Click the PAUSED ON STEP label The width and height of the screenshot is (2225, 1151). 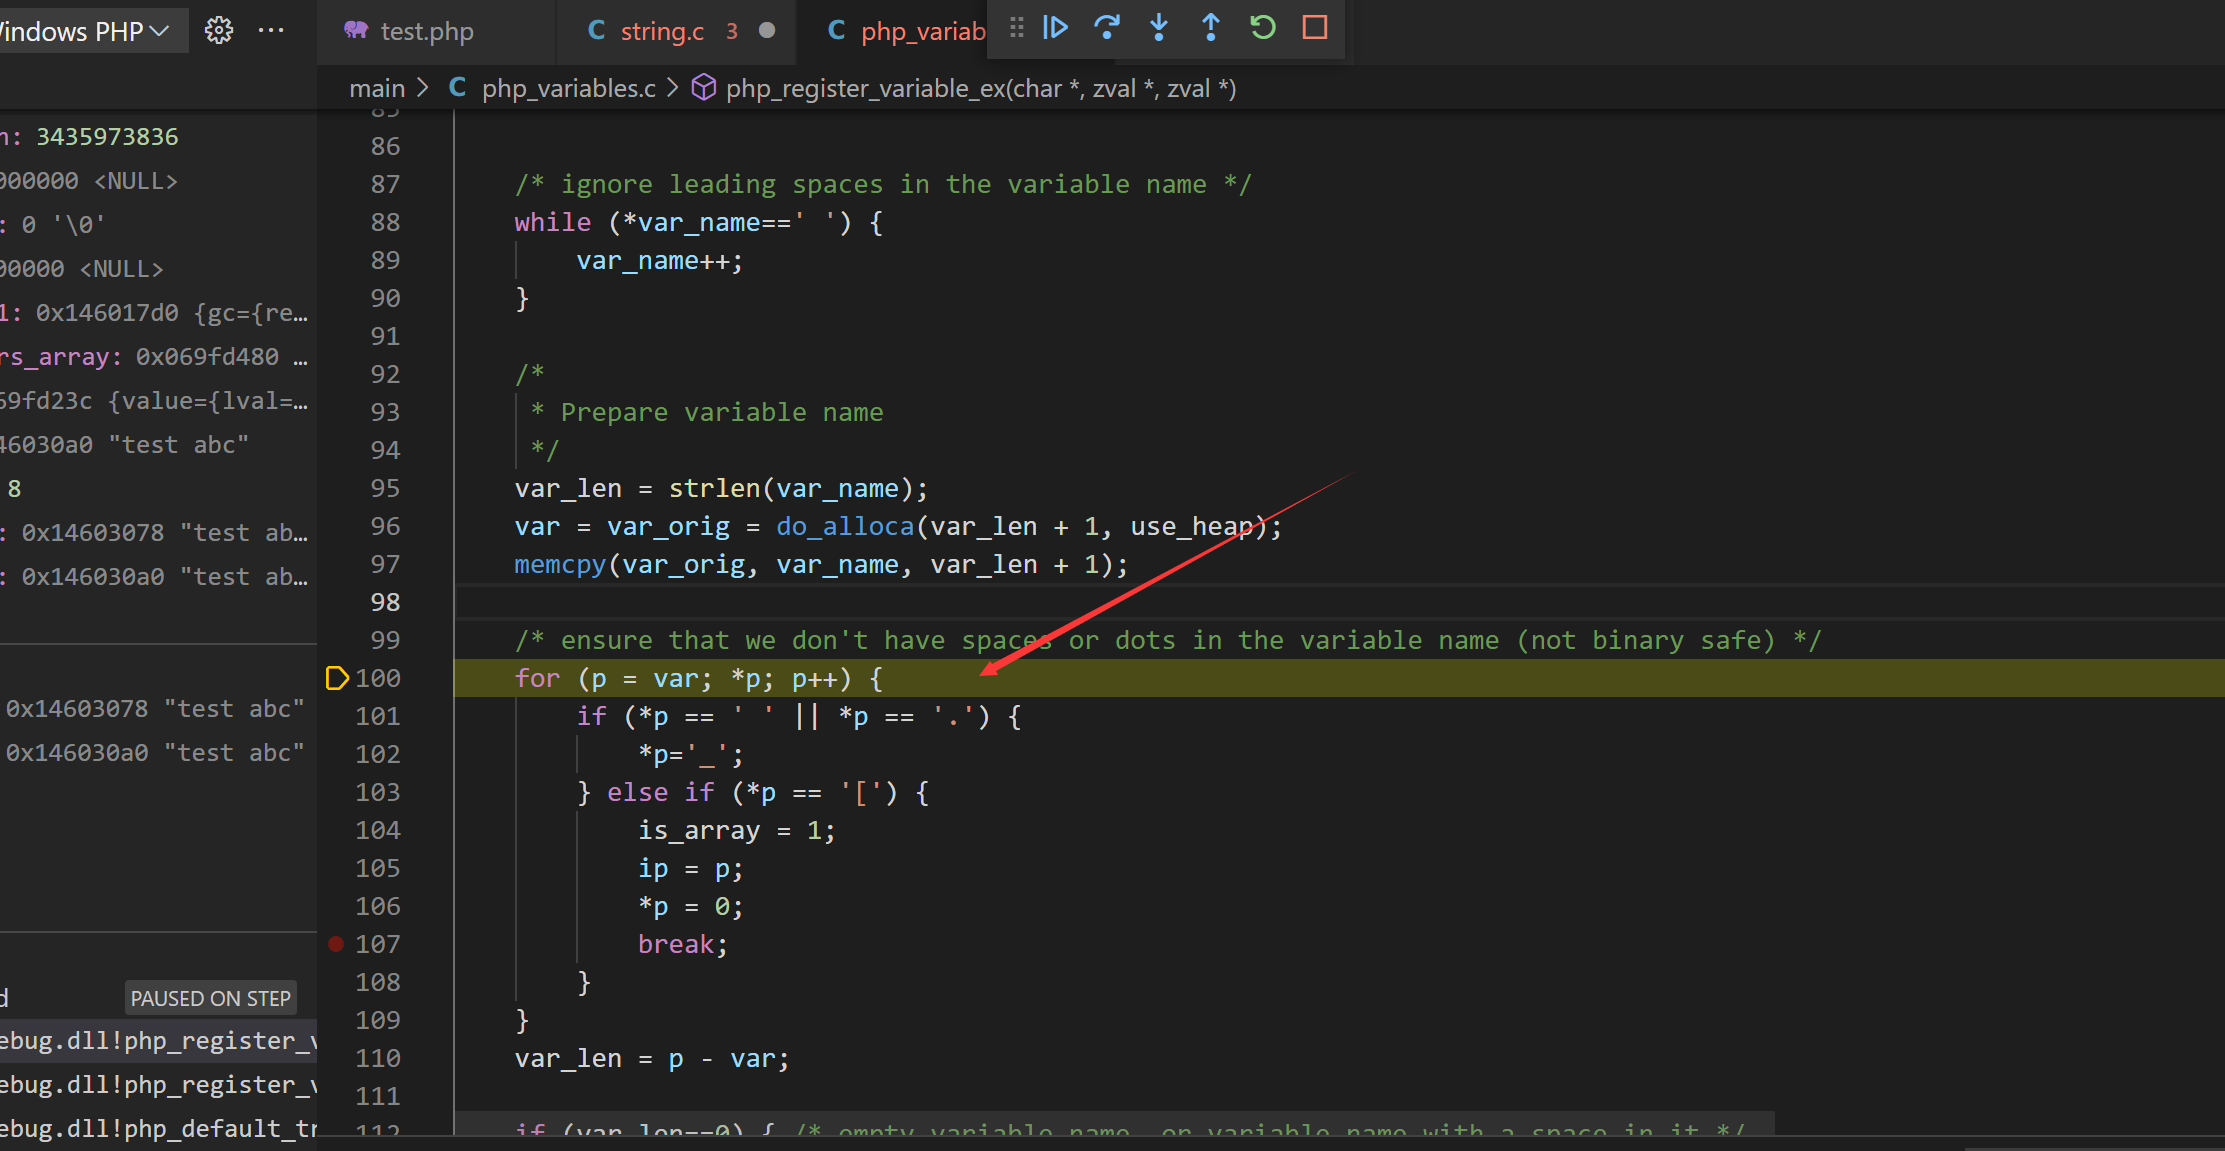211,998
